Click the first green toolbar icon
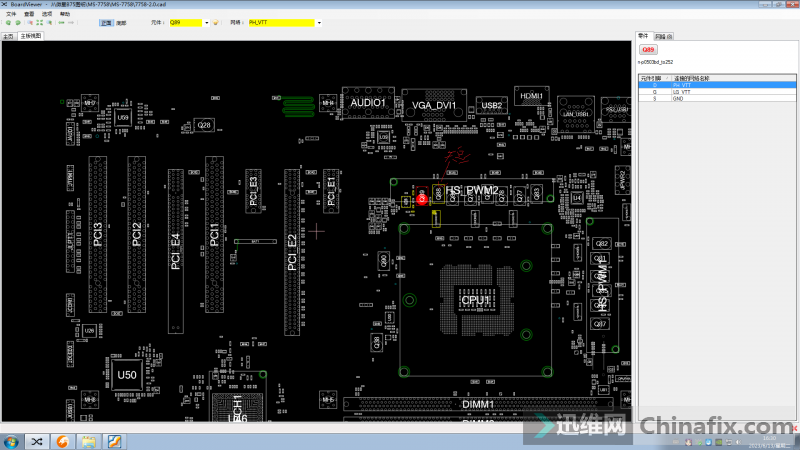This screenshot has width=800, height=450. click(8, 21)
